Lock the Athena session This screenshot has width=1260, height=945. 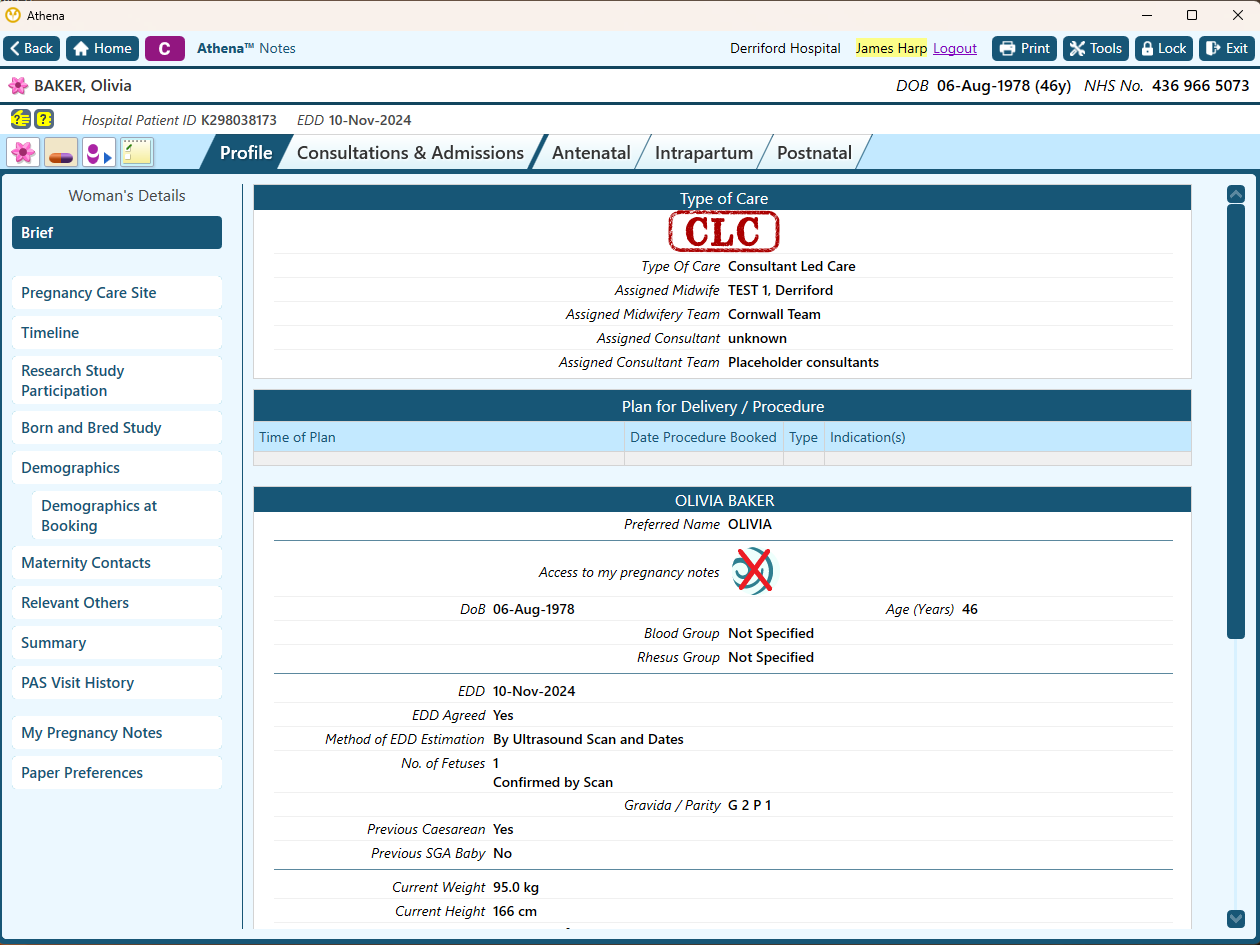click(x=1164, y=48)
